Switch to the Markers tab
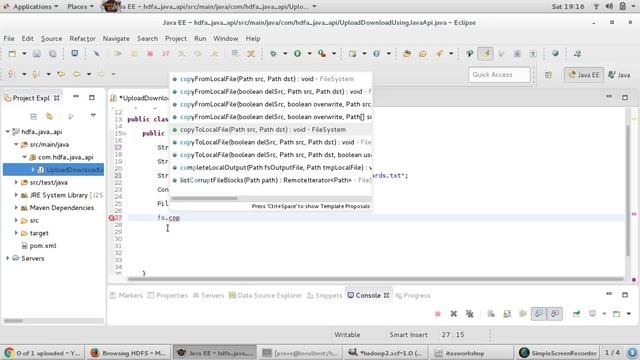 (126, 295)
